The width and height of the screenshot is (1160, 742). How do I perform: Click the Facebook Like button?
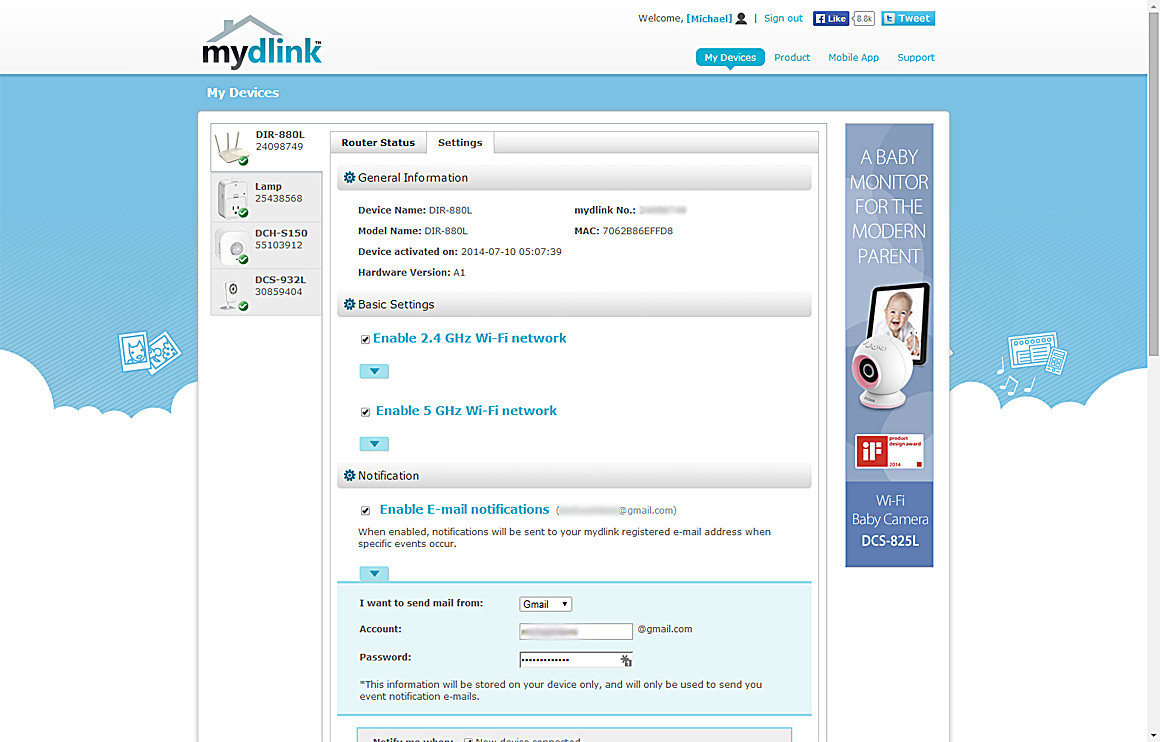pos(831,18)
